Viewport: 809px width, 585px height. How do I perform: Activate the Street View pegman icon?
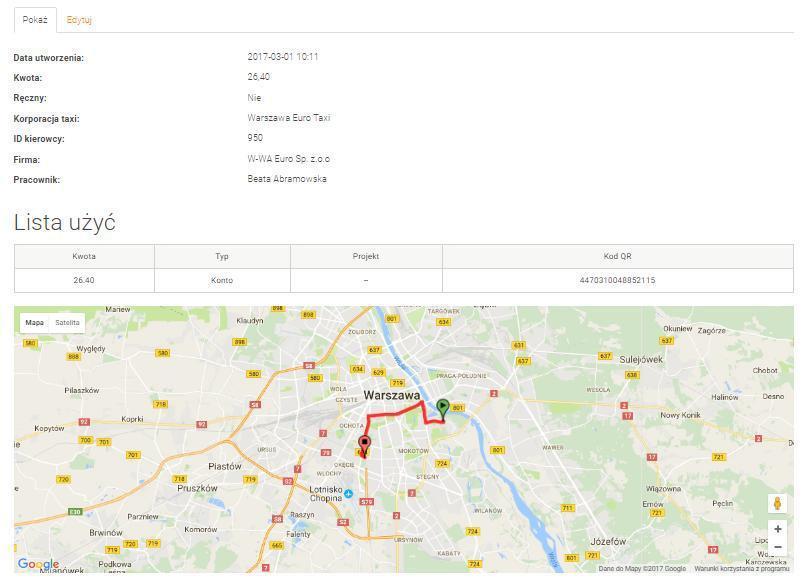point(778,503)
